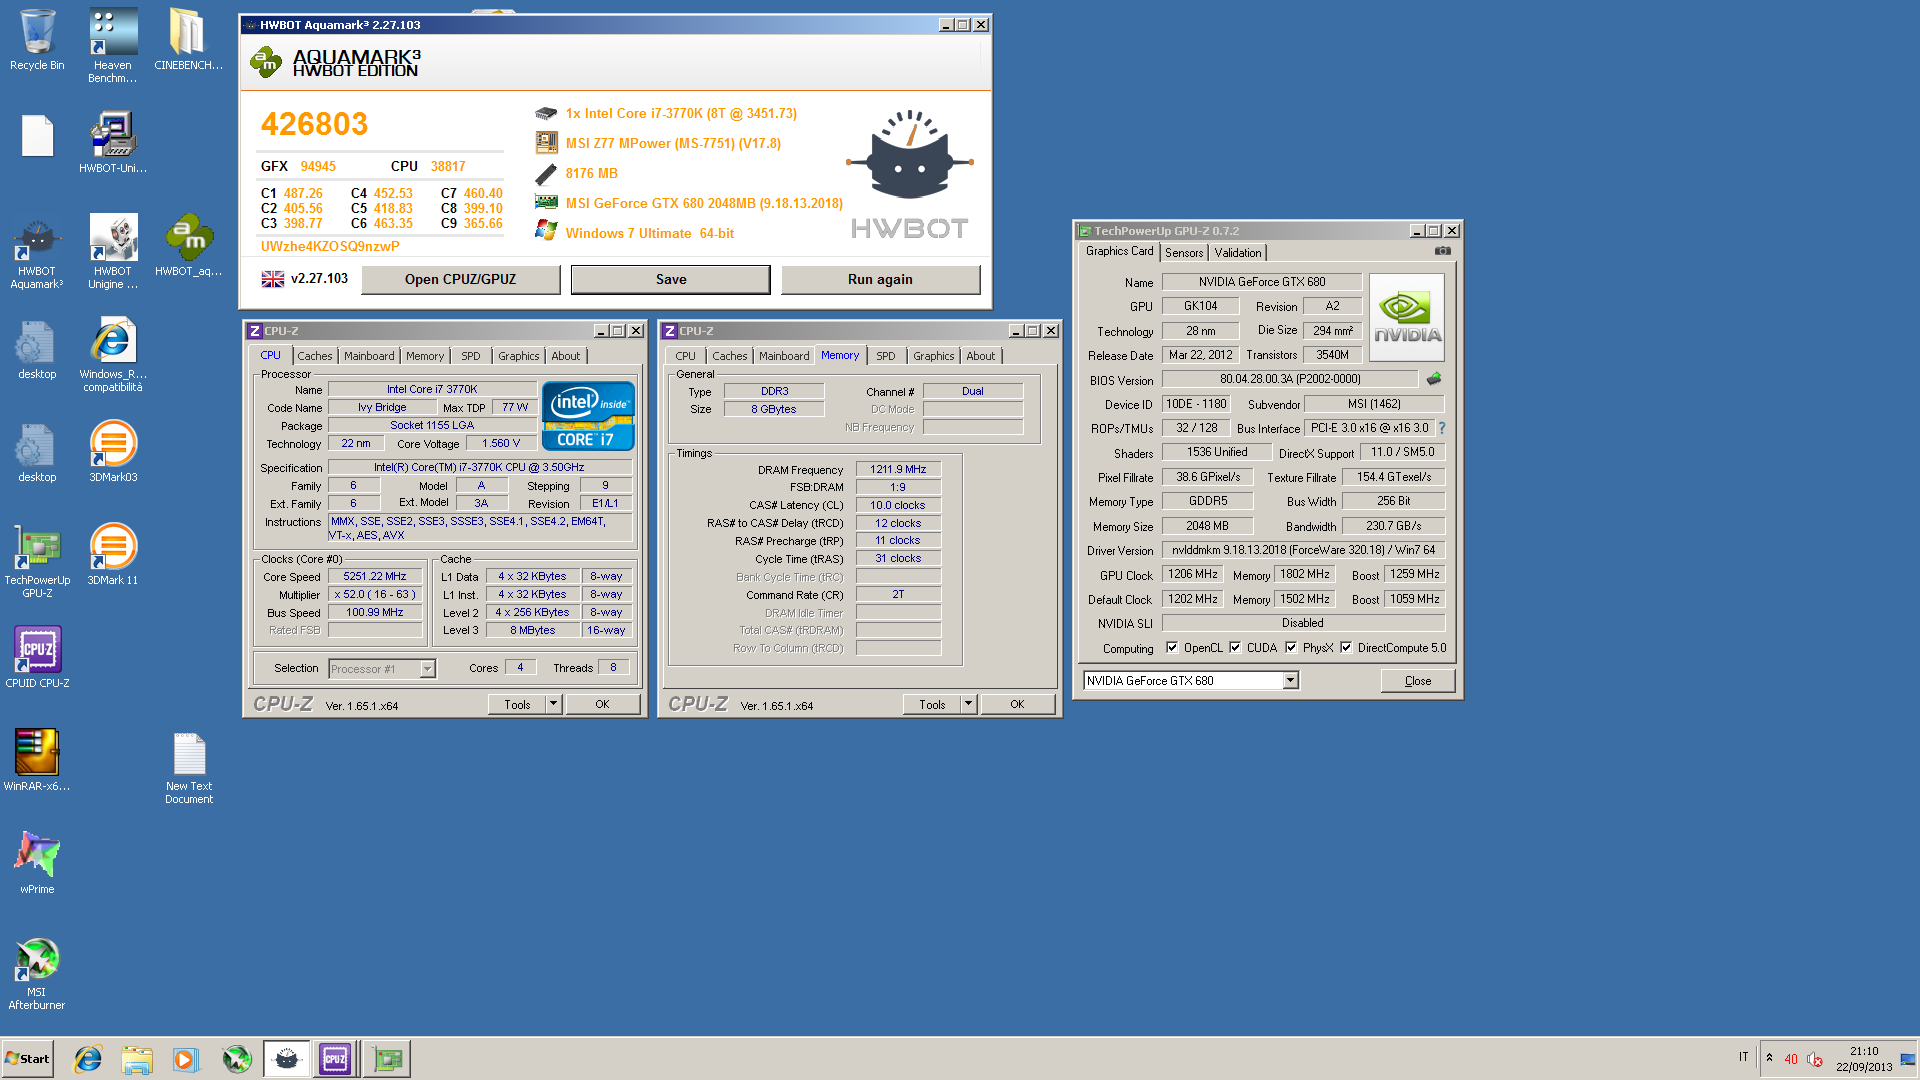Click the Name field in CPU-Z
The width and height of the screenshot is (1920, 1080).
click(432, 390)
